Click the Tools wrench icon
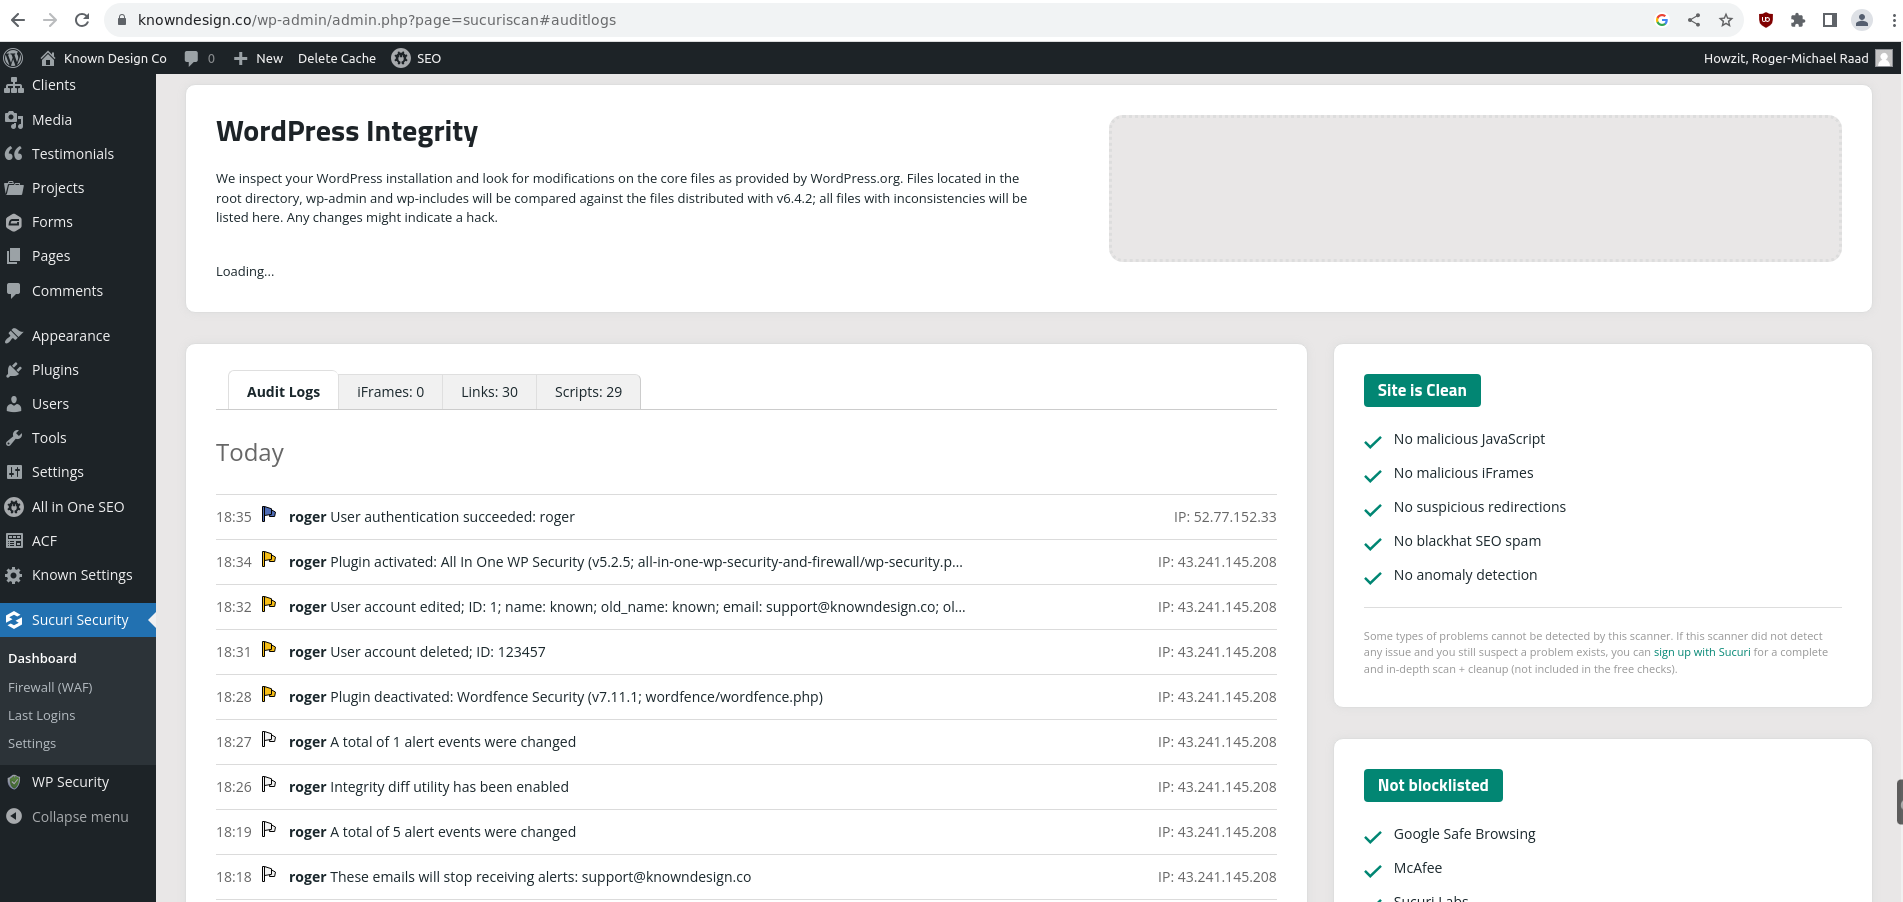The height and width of the screenshot is (902, 1903). click(x=14, y=438)
